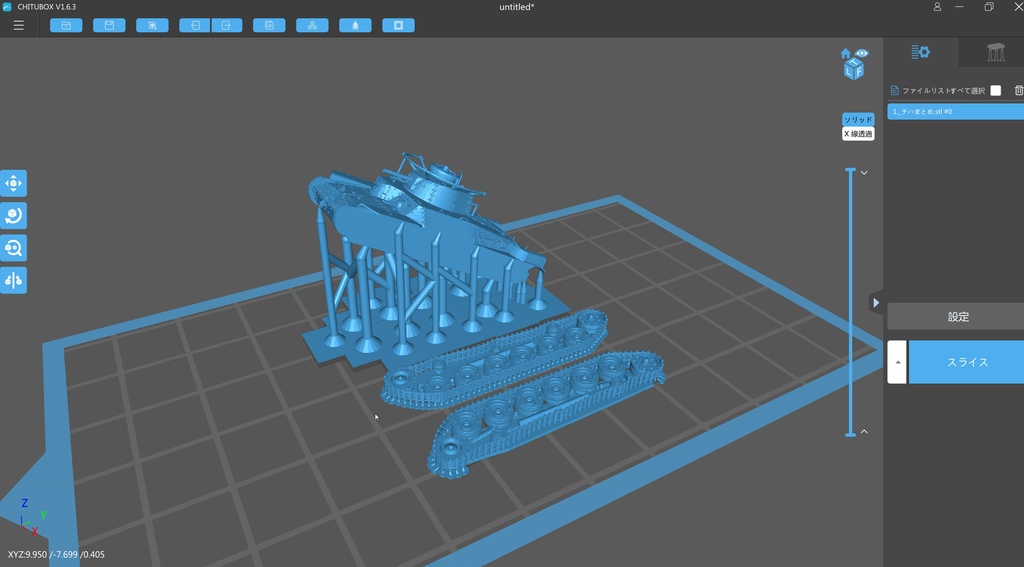The height and width of the screenshot is (567, 1024).
Task: Click the layer slider bottom chevron
Action: click(x=864, y=432)
